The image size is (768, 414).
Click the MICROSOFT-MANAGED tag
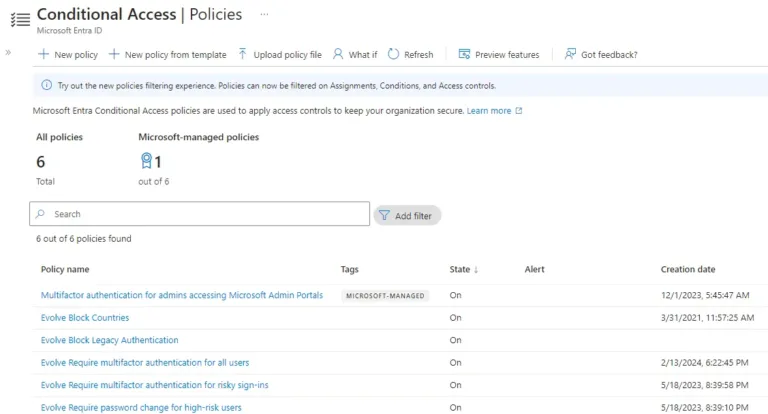(x=385, y=295)
